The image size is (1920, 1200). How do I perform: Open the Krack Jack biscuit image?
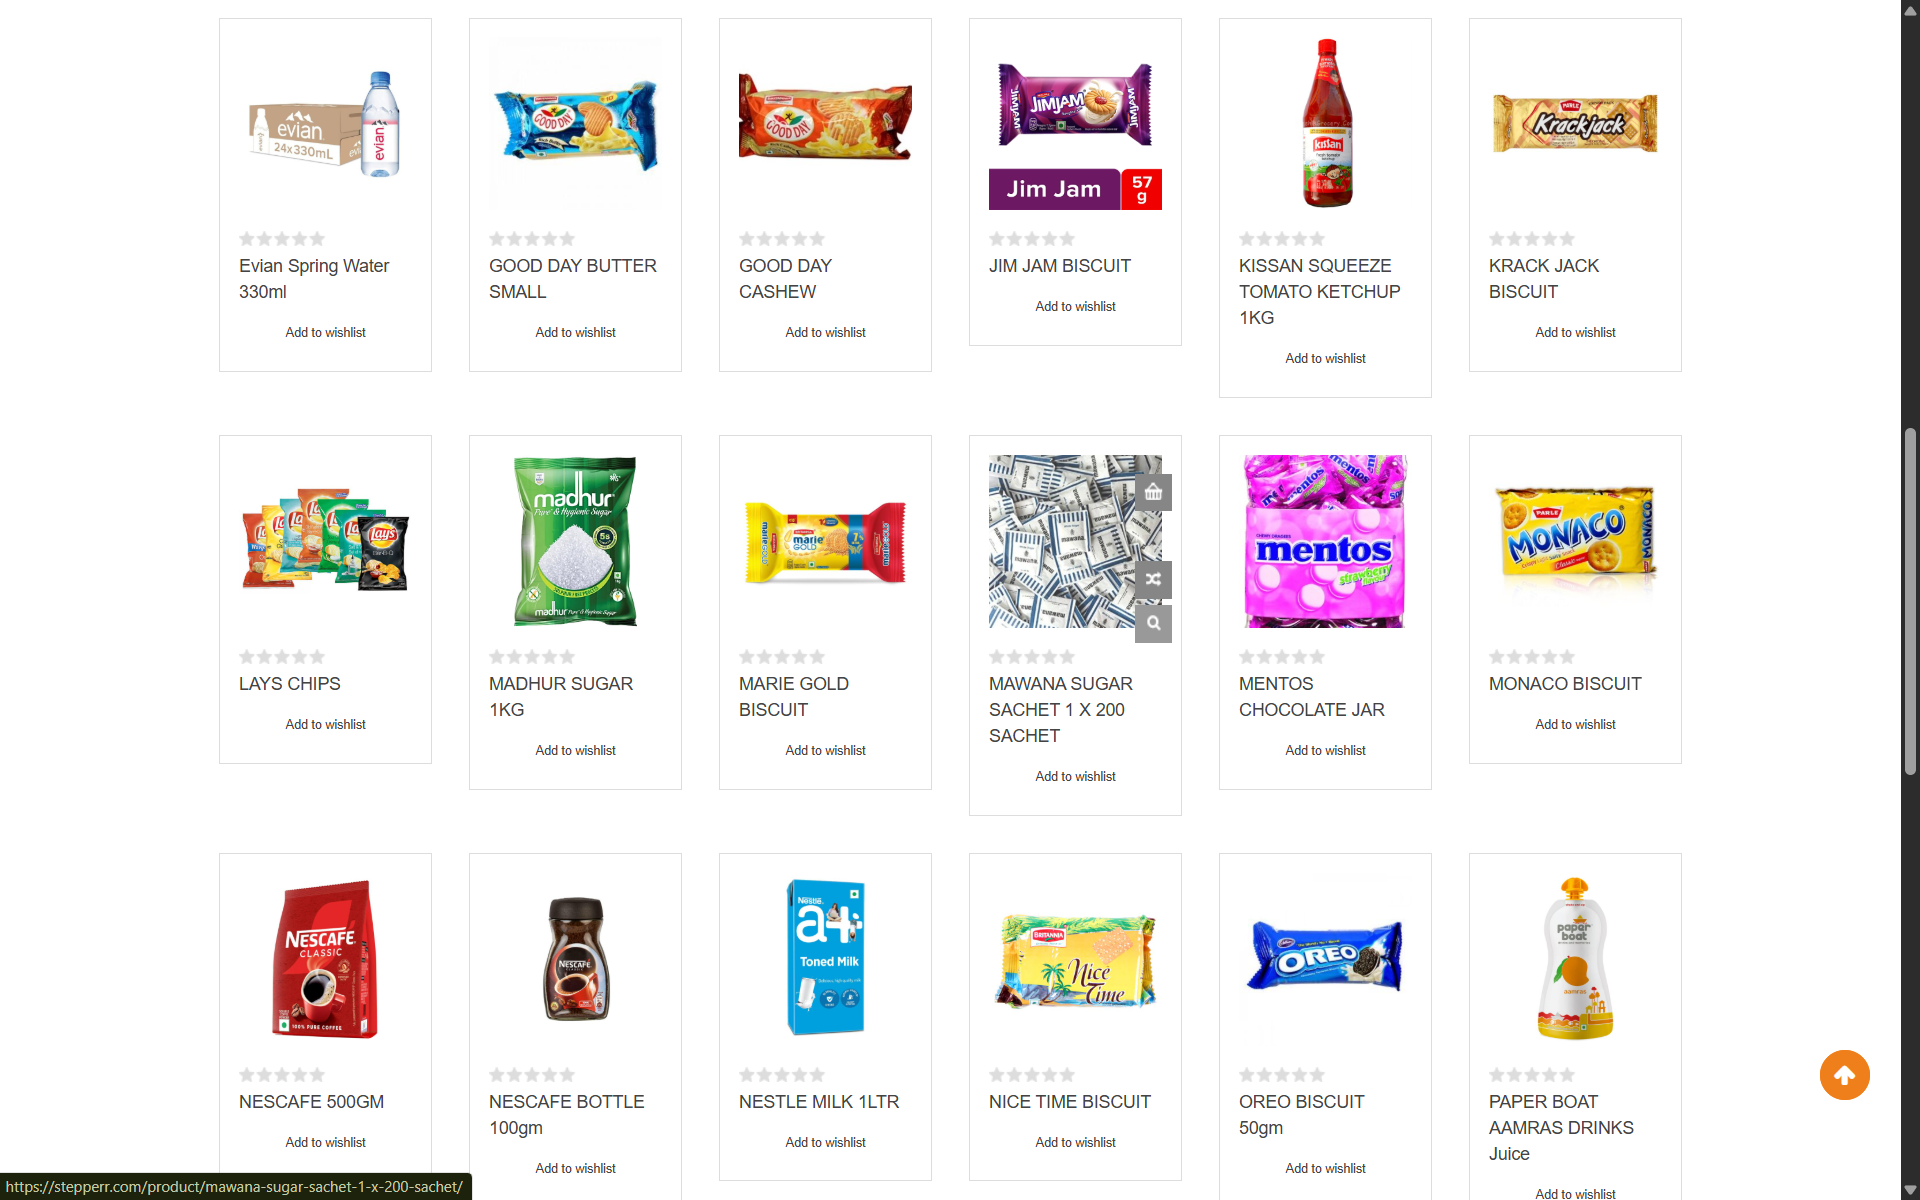(1575, 123)
